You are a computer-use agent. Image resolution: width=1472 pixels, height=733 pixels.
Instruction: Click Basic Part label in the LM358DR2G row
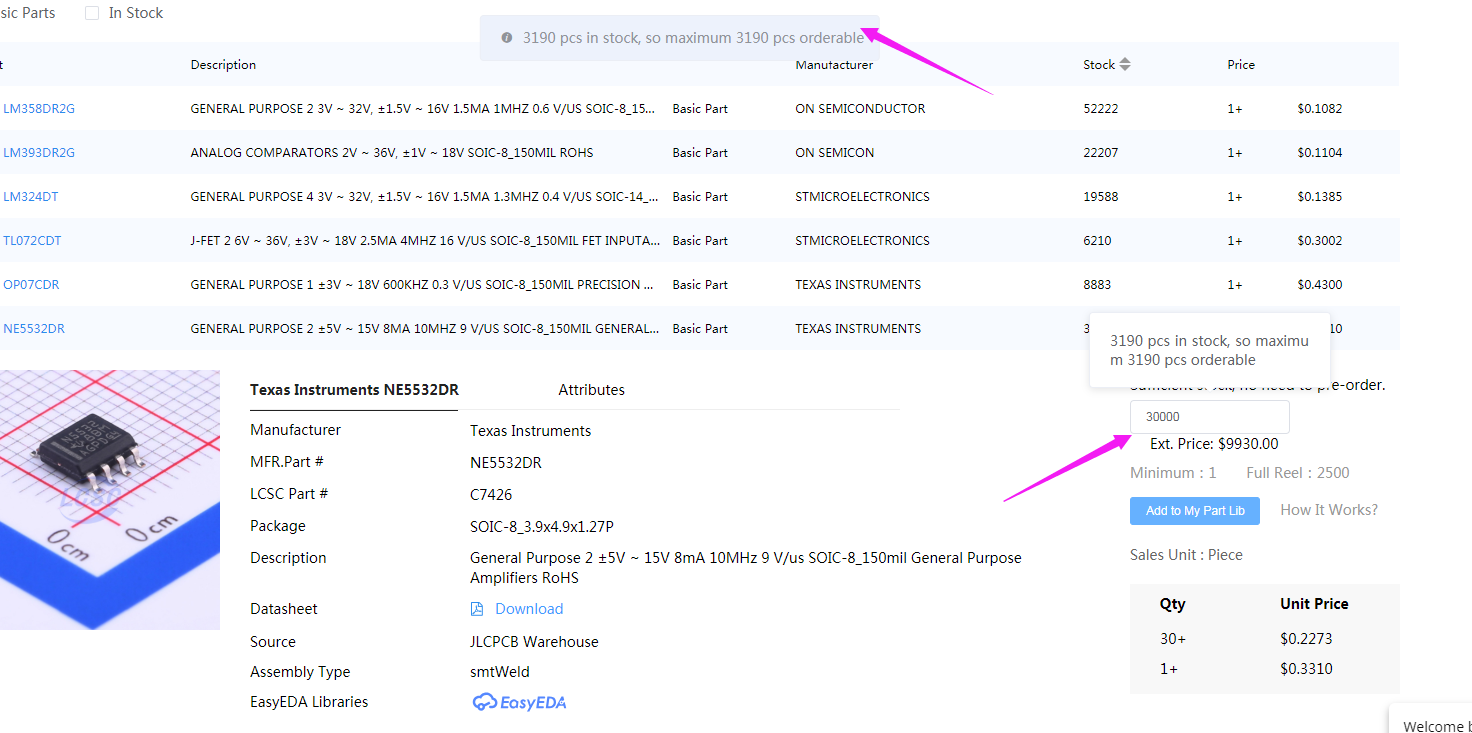[700, 109]
